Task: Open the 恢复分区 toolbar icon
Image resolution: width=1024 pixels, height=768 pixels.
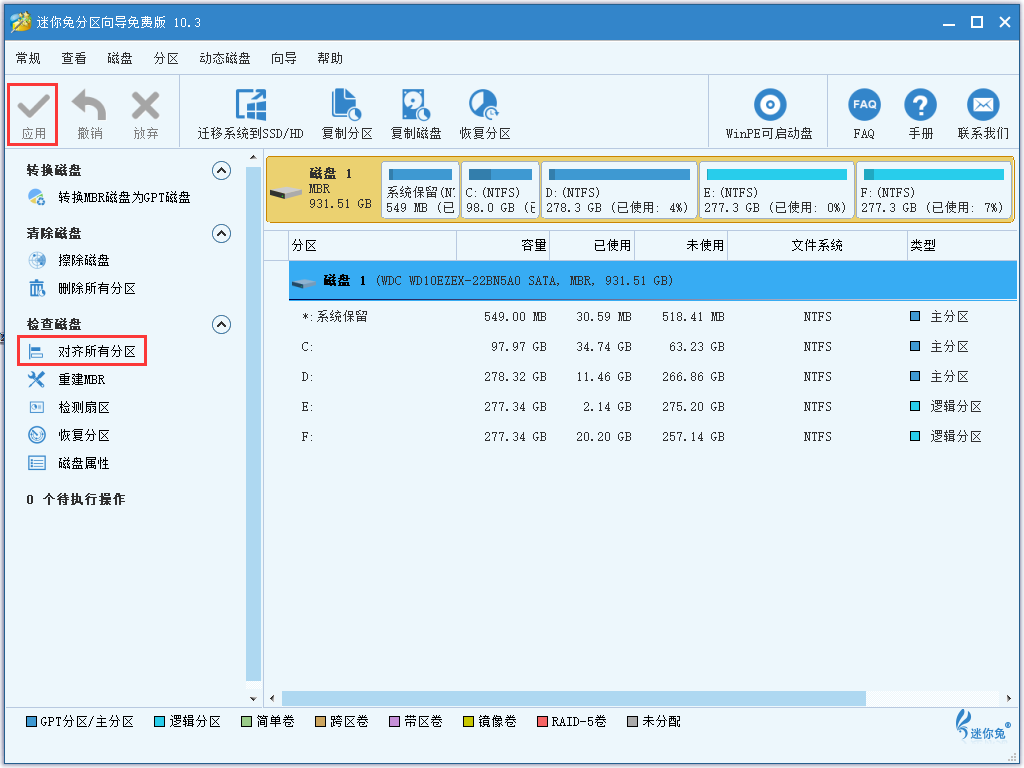Action: click(484, 105)
